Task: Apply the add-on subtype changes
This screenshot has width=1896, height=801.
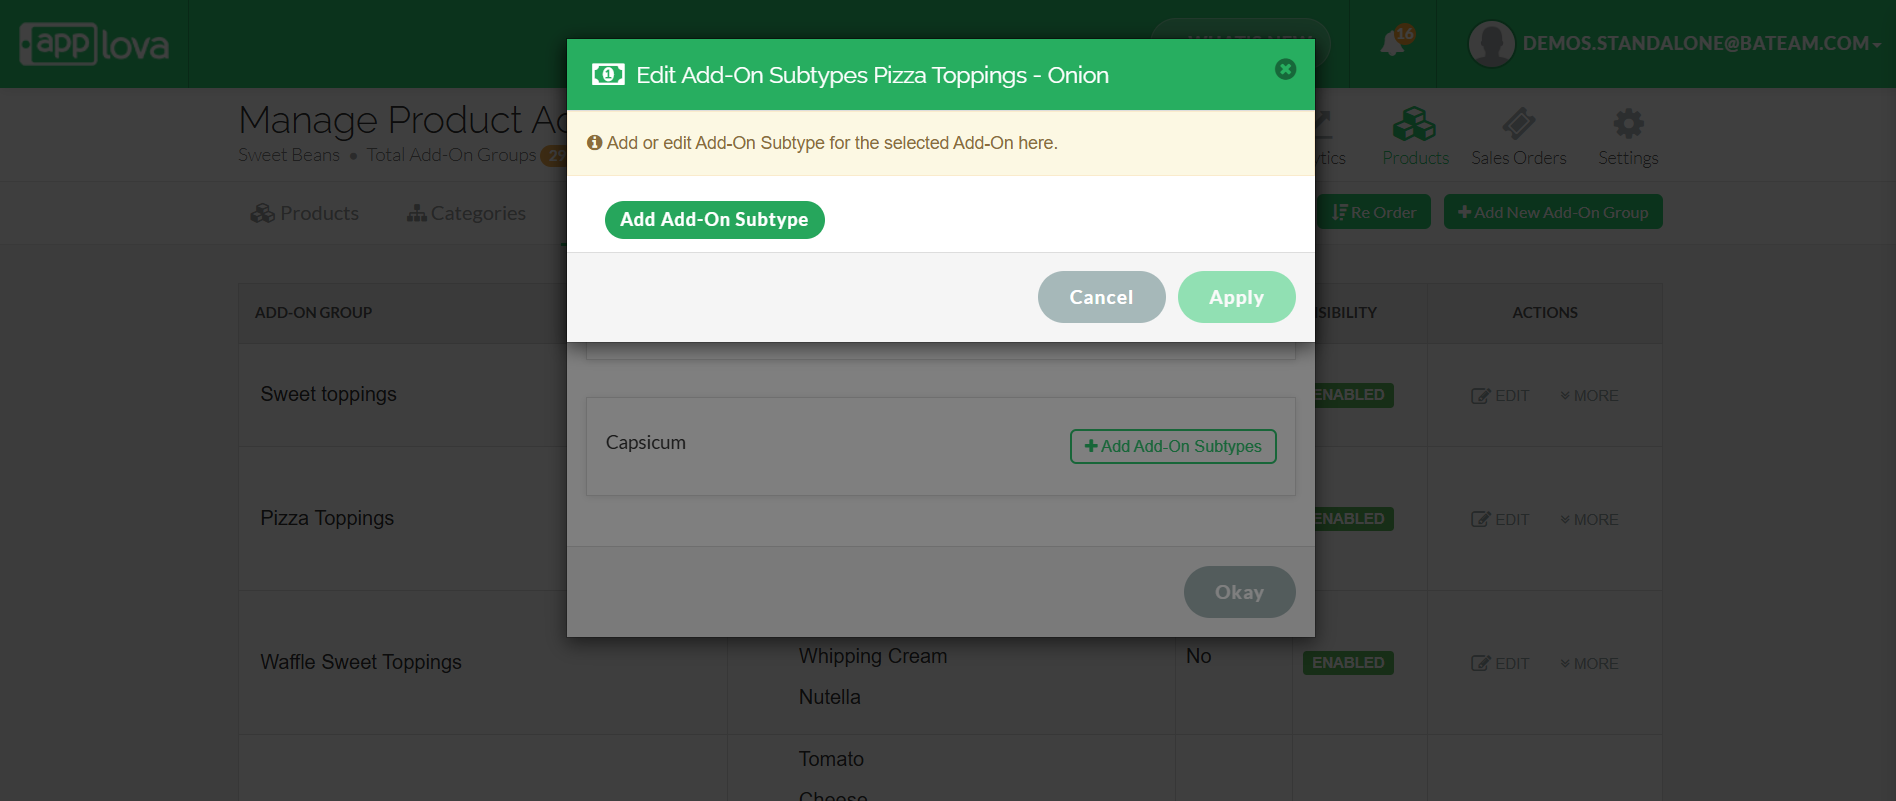Action: tap(1236, 297)
